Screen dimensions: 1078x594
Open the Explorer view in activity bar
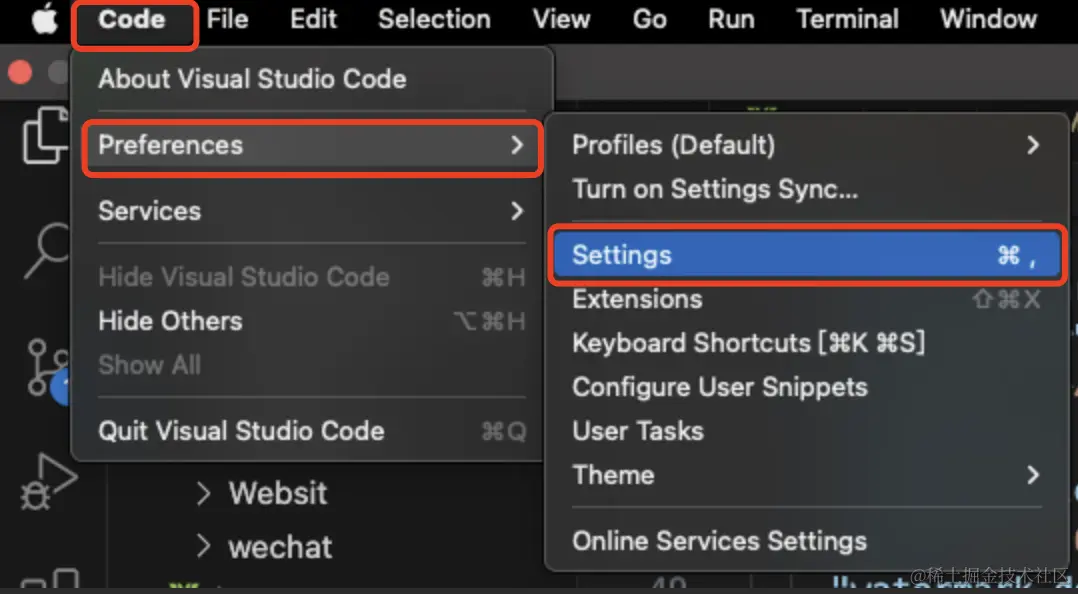(45, 135)
